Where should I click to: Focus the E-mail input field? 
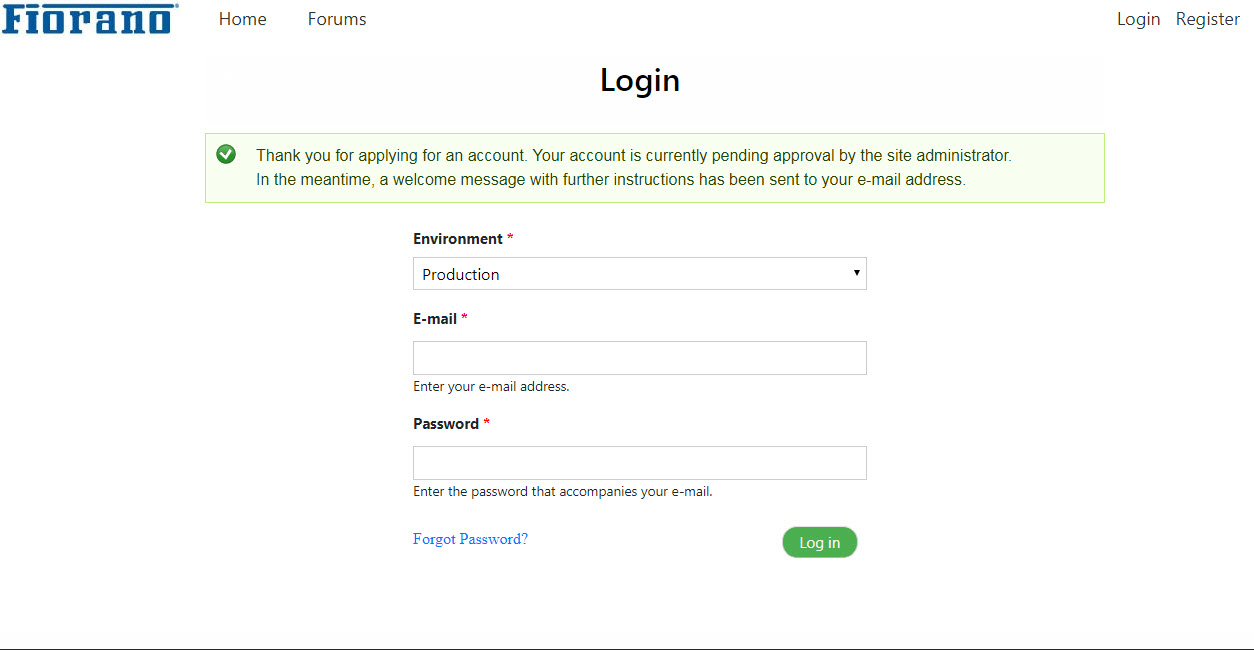(640, 358)
